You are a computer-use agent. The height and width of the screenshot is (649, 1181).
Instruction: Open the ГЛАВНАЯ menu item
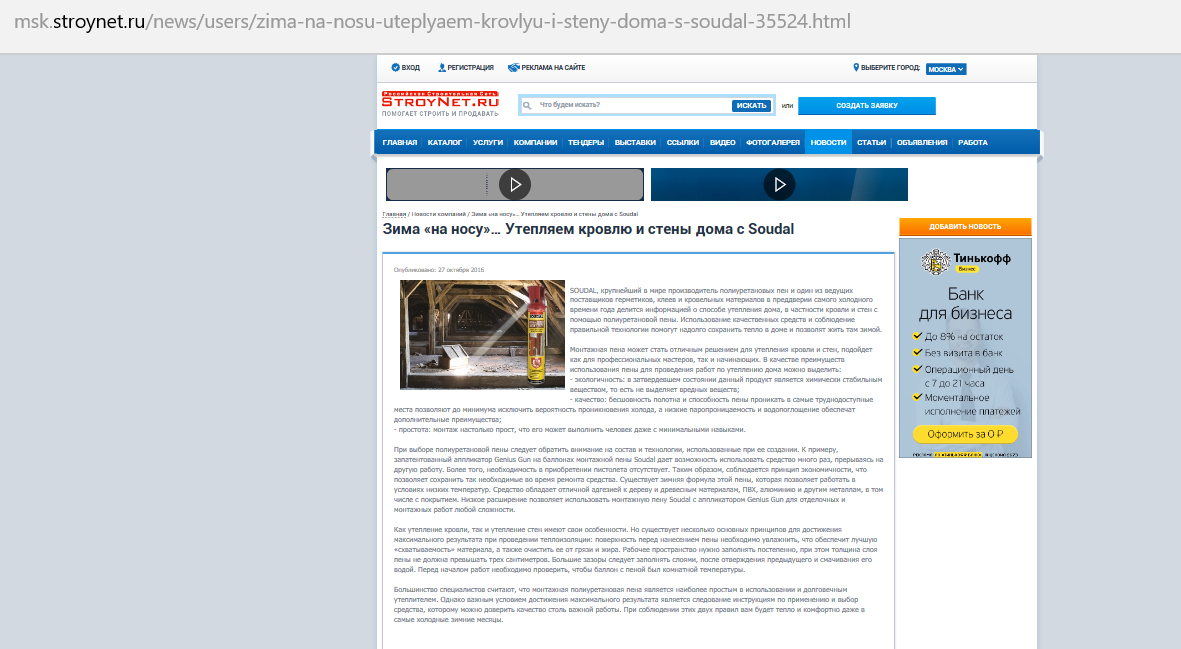[399, 142]
